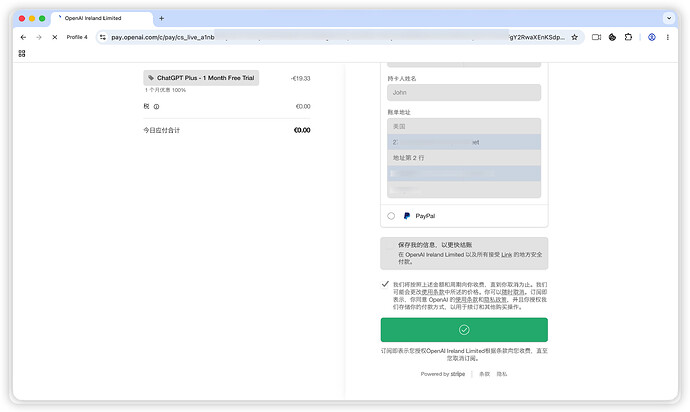
Task: Click the green subscribe button
Action: (x=464, y=330)
